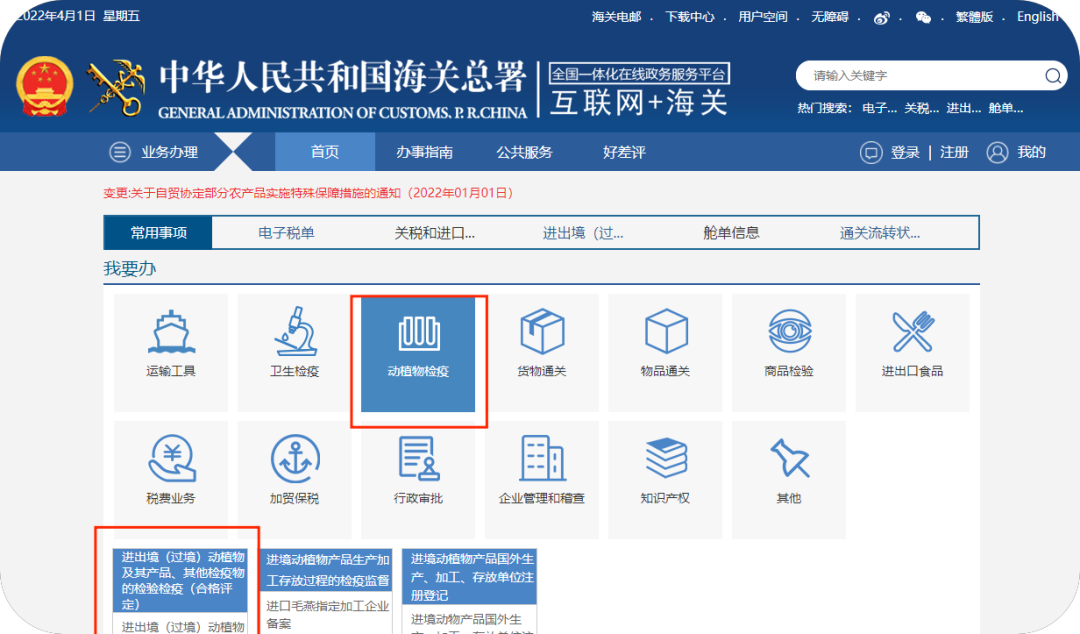Select the 通关流转状... tab
This screenshot has height=634, width=1080.
(x=880, y=233)
